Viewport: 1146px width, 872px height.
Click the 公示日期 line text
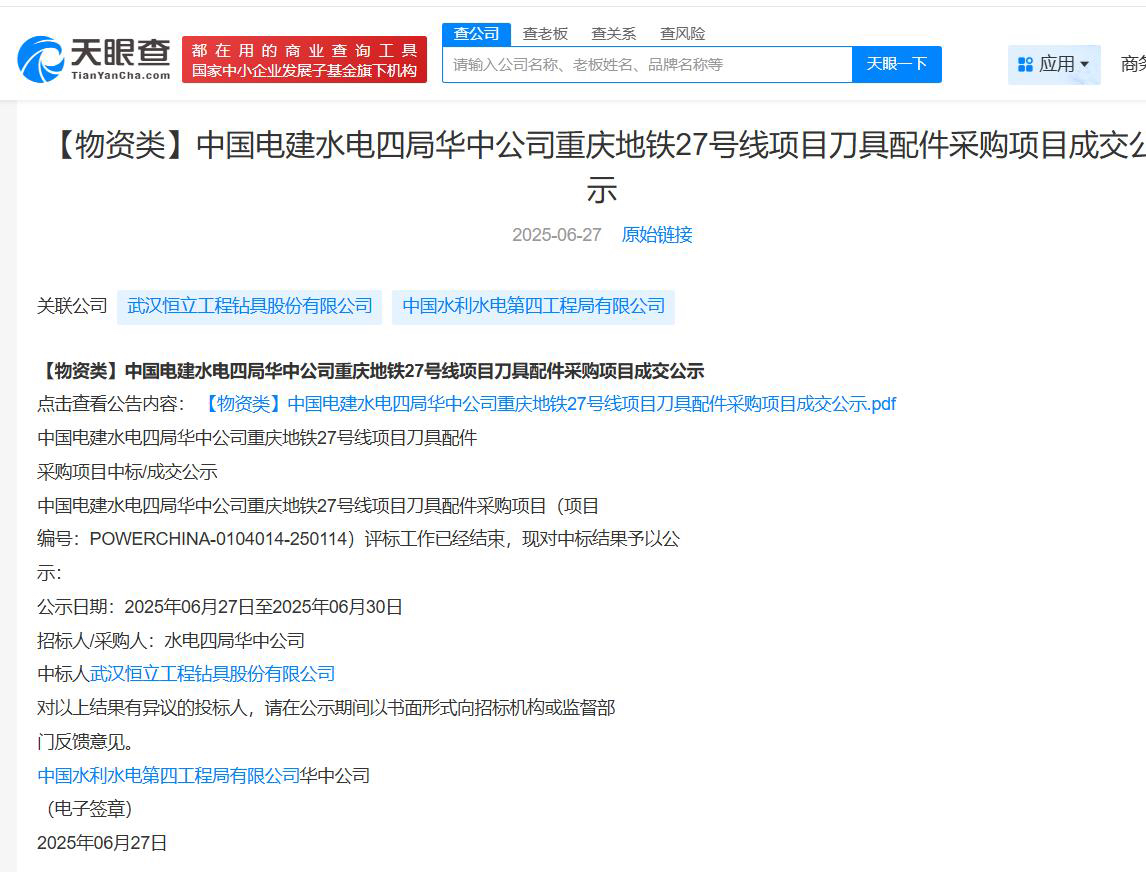point(220,607)
